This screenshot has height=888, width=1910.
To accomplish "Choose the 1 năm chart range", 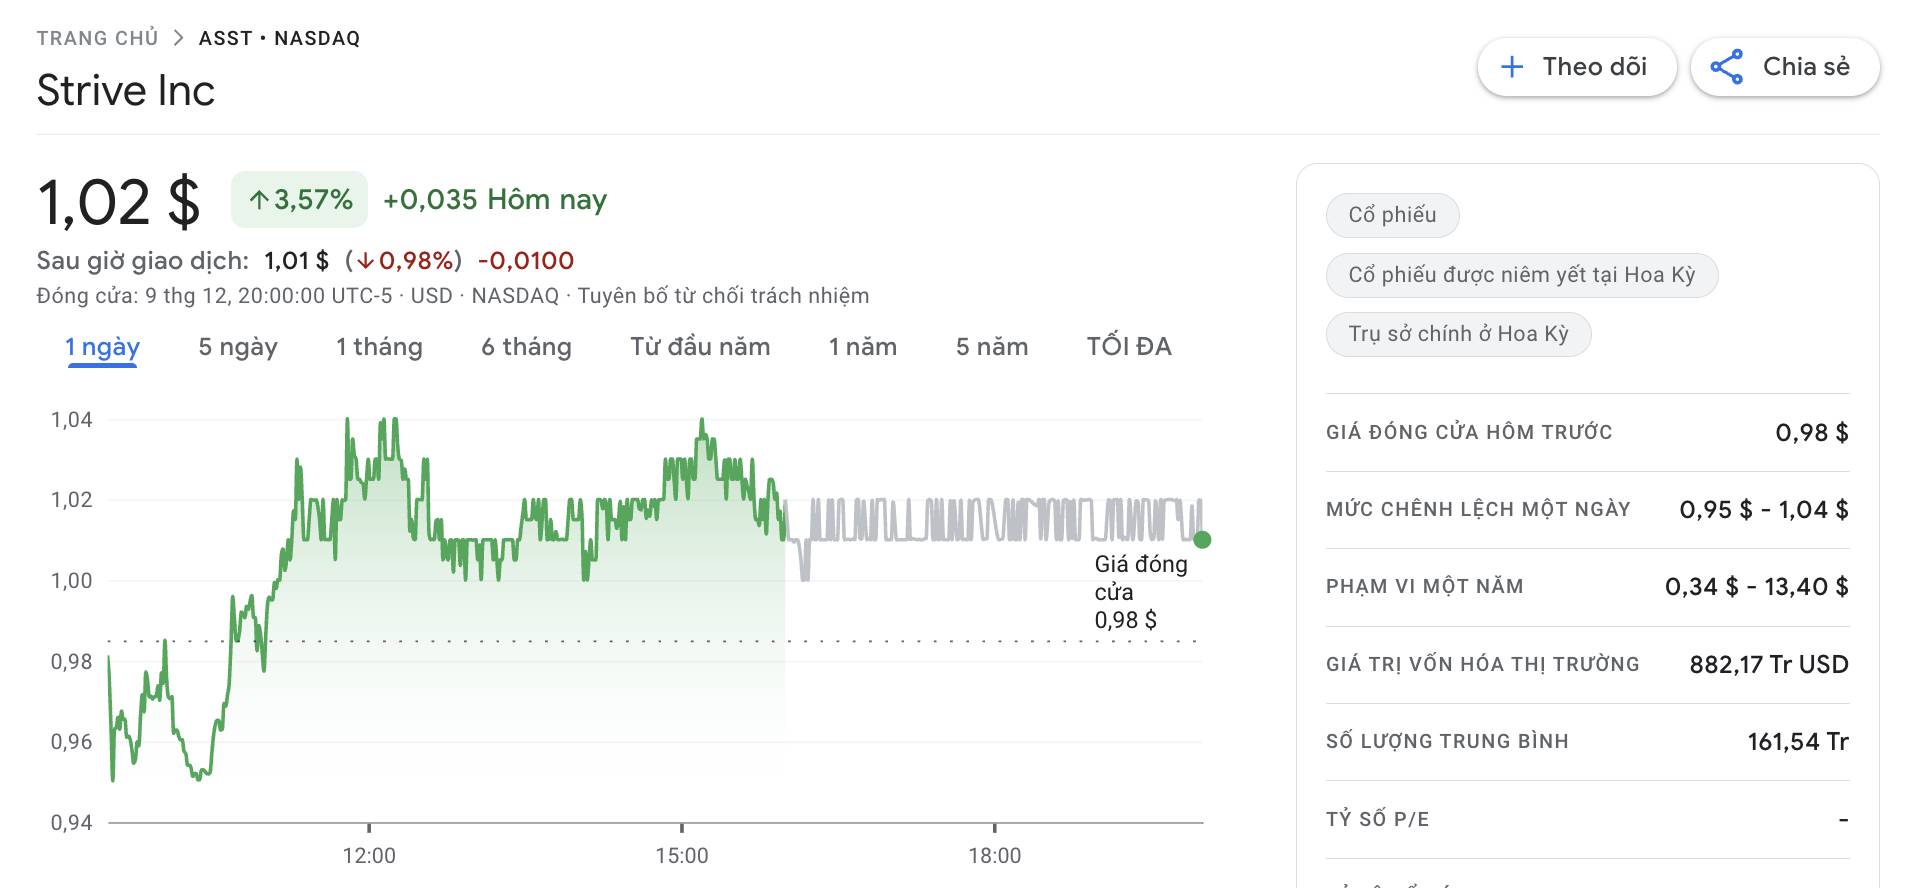I will pyautogui.click(x=862, y=347).
